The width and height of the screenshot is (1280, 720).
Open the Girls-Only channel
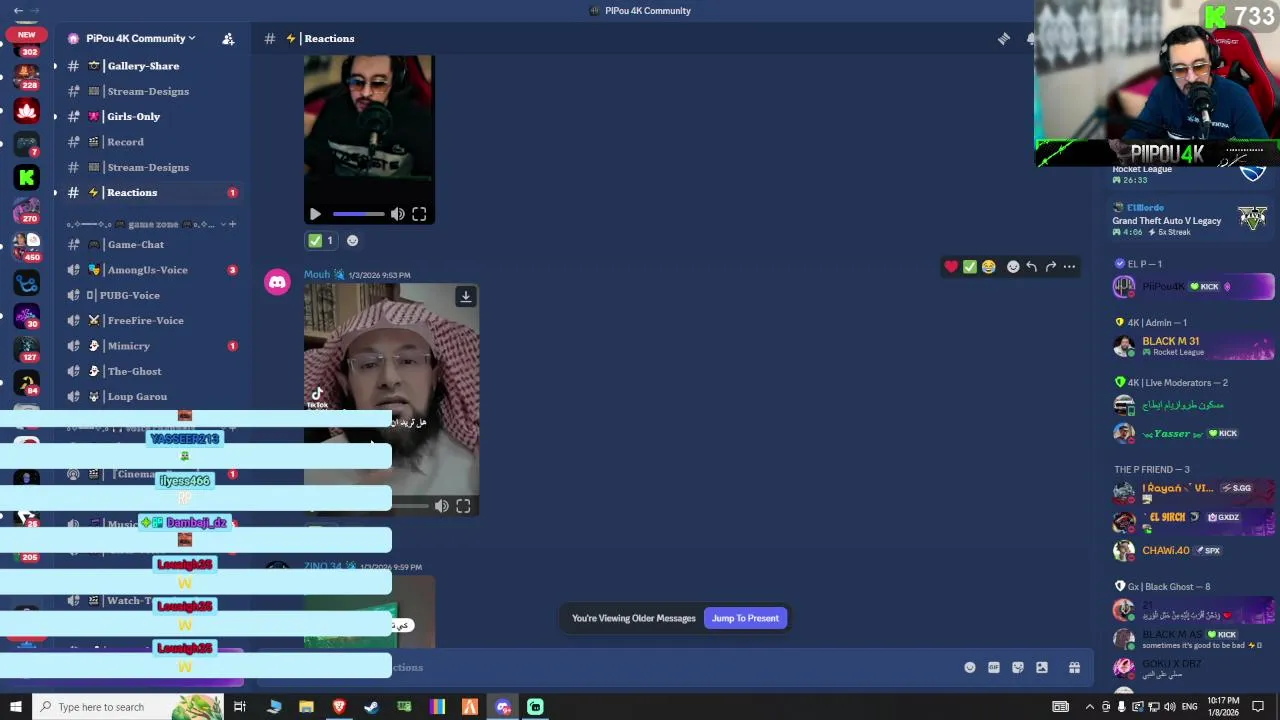(150, 116)
